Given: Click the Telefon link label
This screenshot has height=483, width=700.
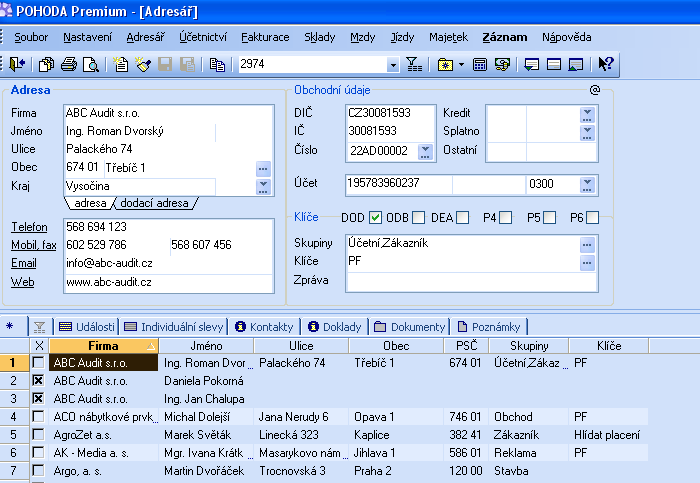Looking at the screenshot, I should 29,227.
